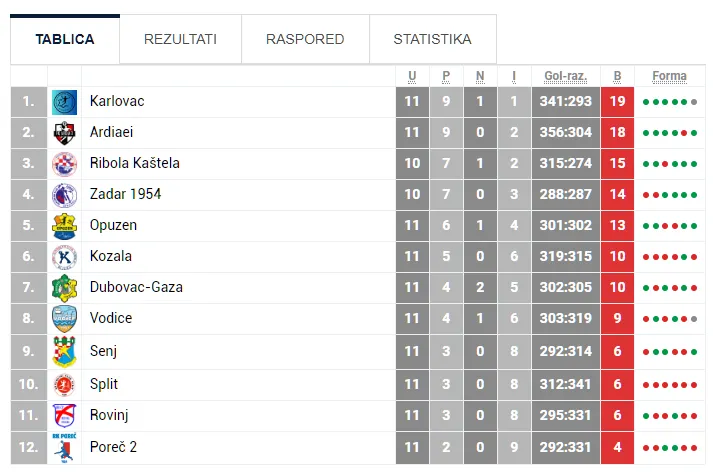713x472 pixels.
Task: Open the Raspored tab
Action: [305, 39]
